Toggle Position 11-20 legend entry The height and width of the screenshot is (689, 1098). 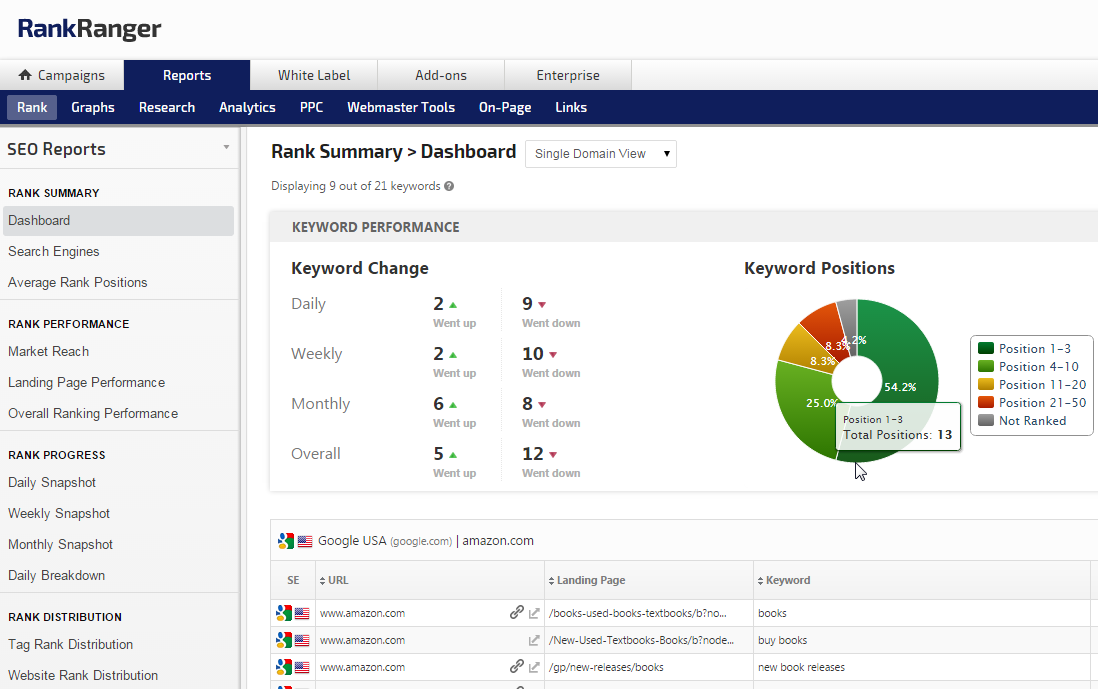point(1031,385)
